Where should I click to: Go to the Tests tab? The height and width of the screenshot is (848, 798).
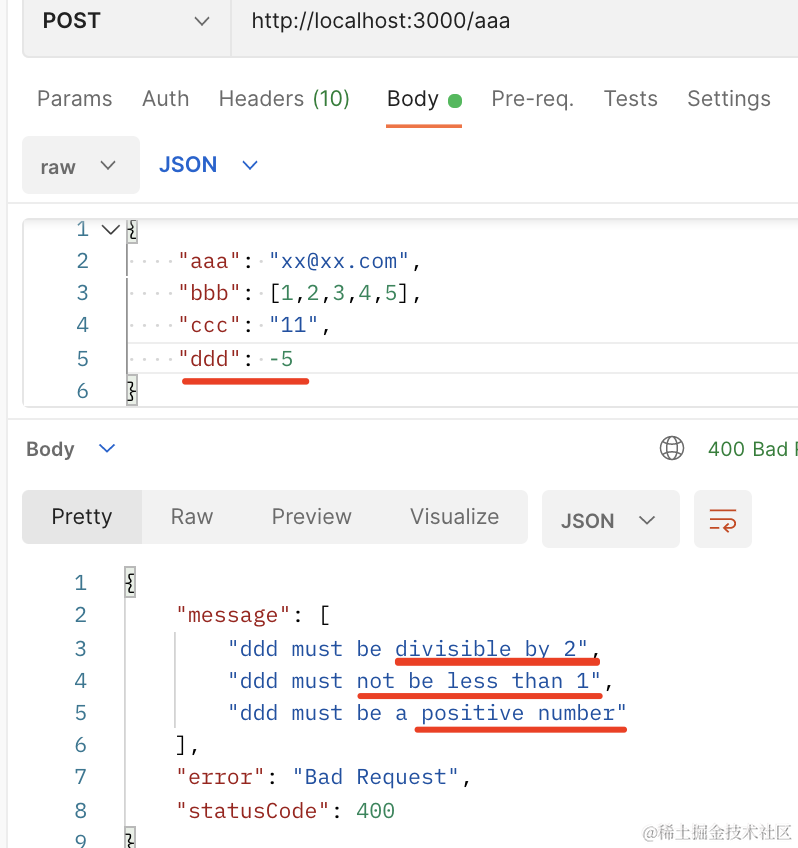(x=630, y=99)
